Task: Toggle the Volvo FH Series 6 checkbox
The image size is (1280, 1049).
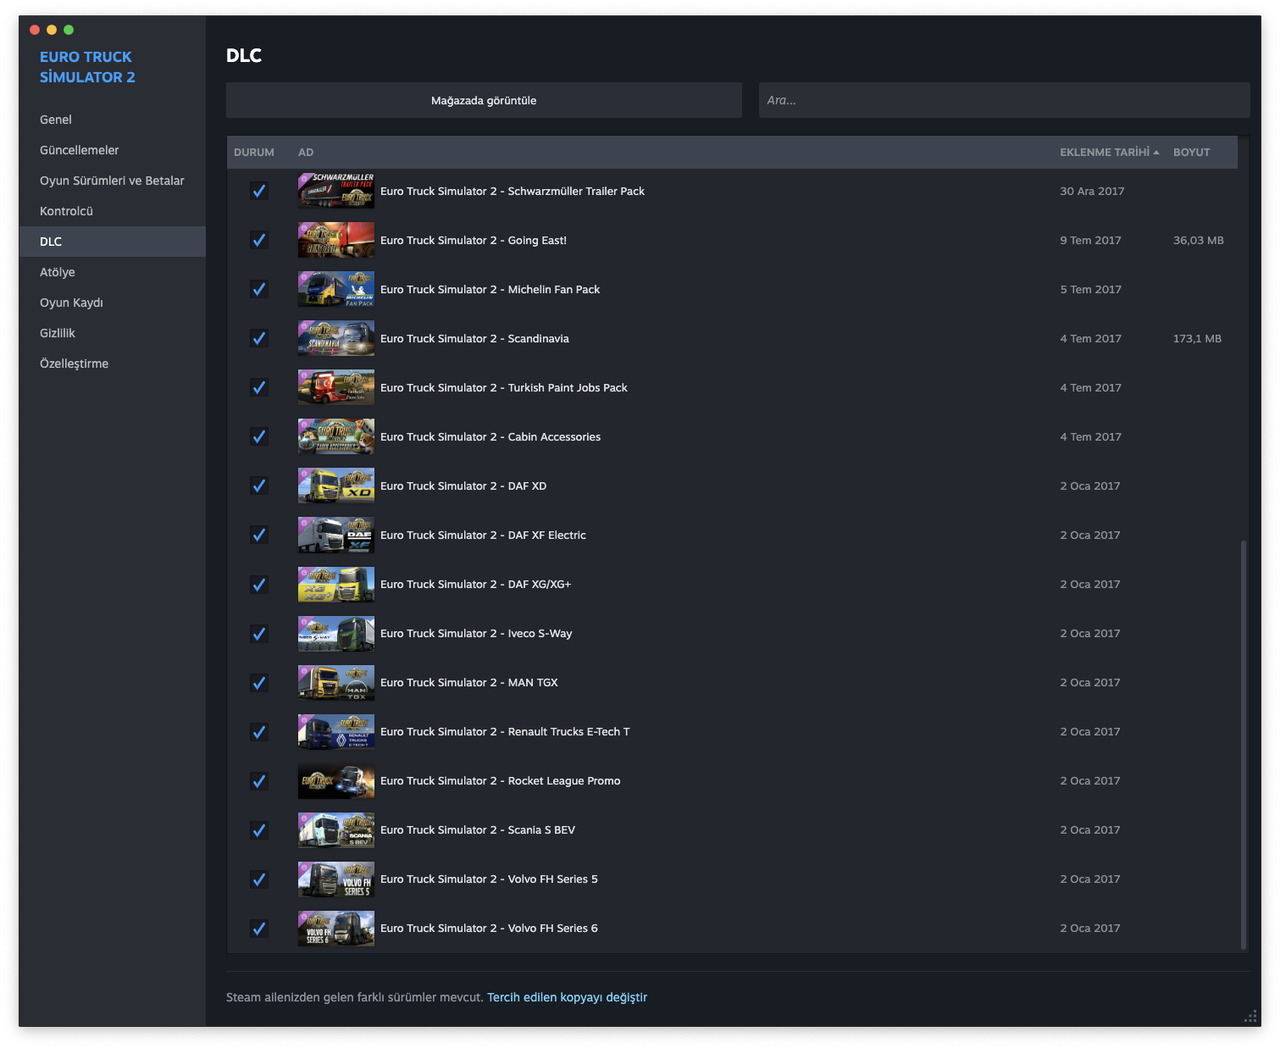Action: pyautogui.click(x=259, y=928)
